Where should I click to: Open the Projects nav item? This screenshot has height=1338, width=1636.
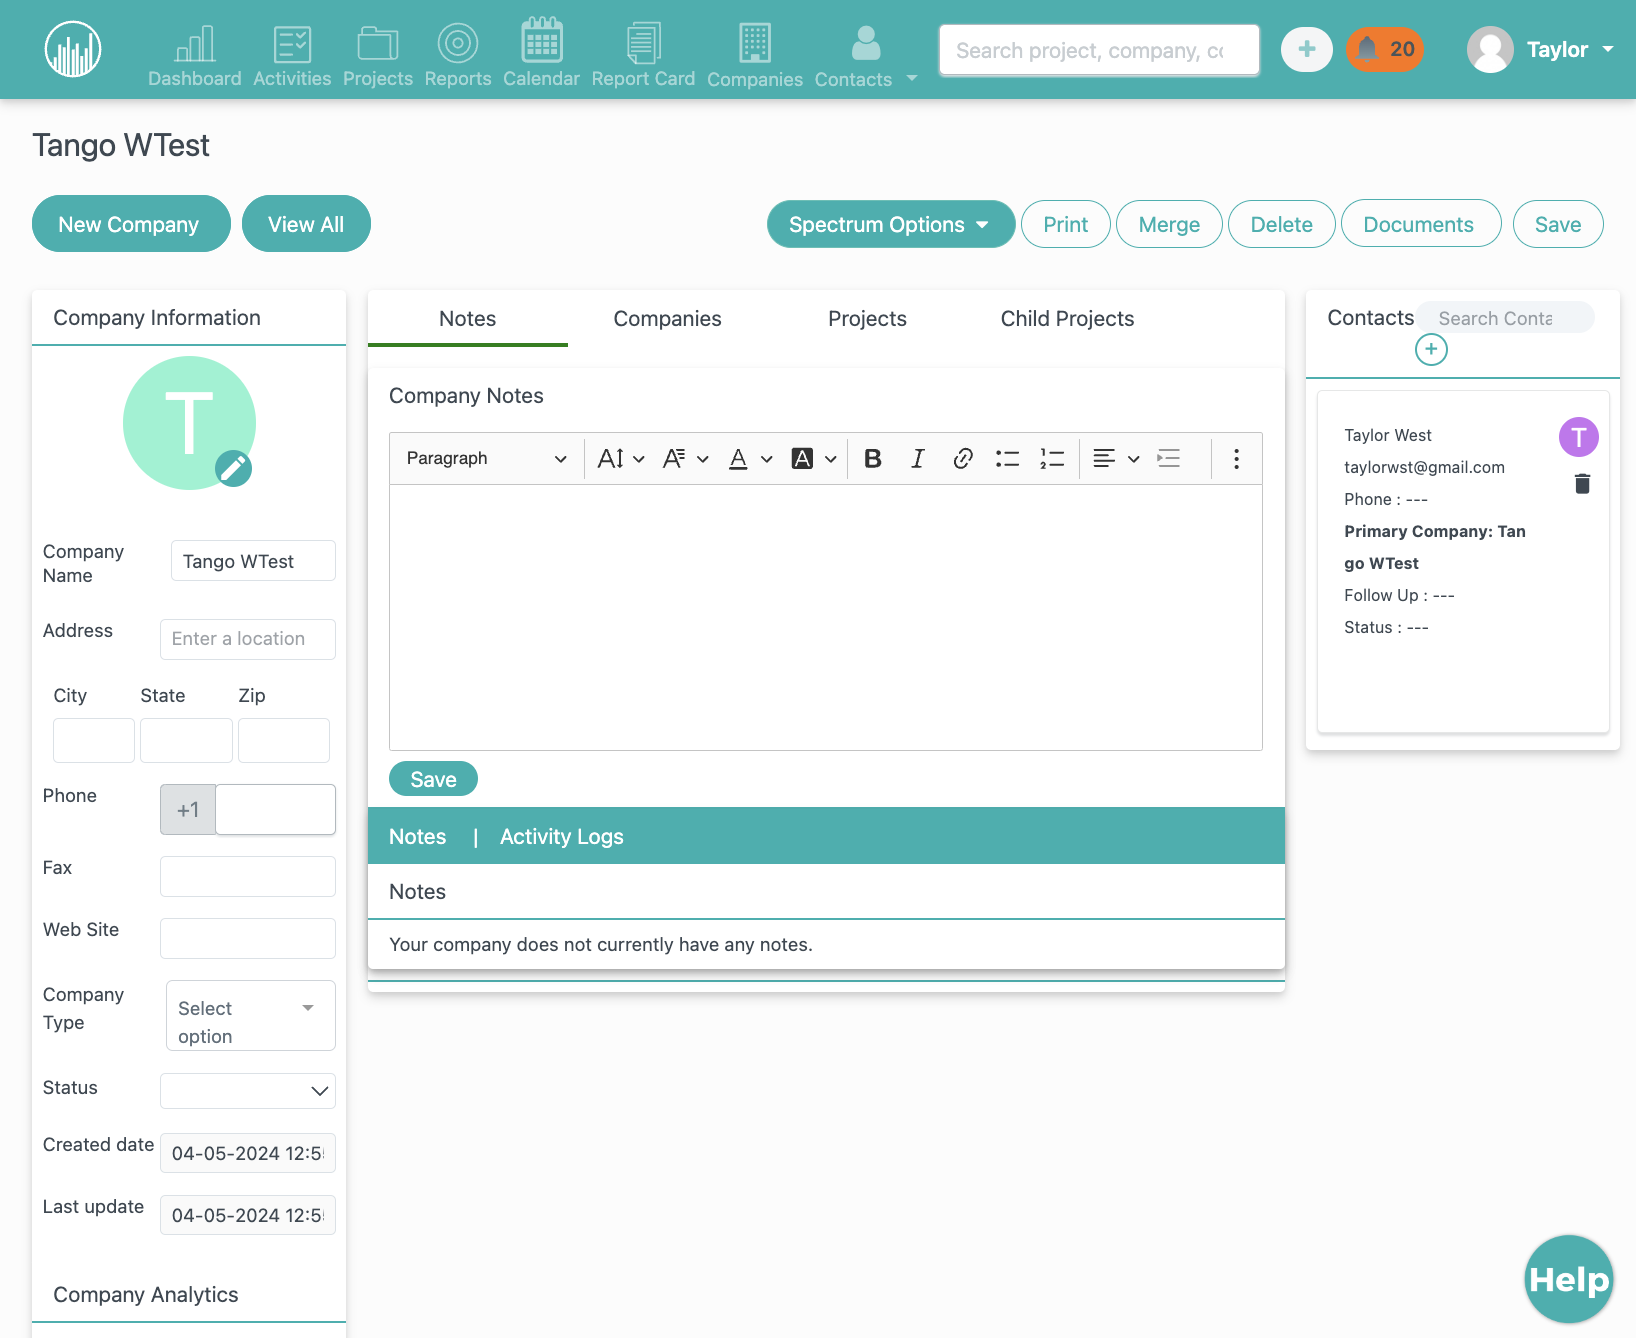(378, 56)
